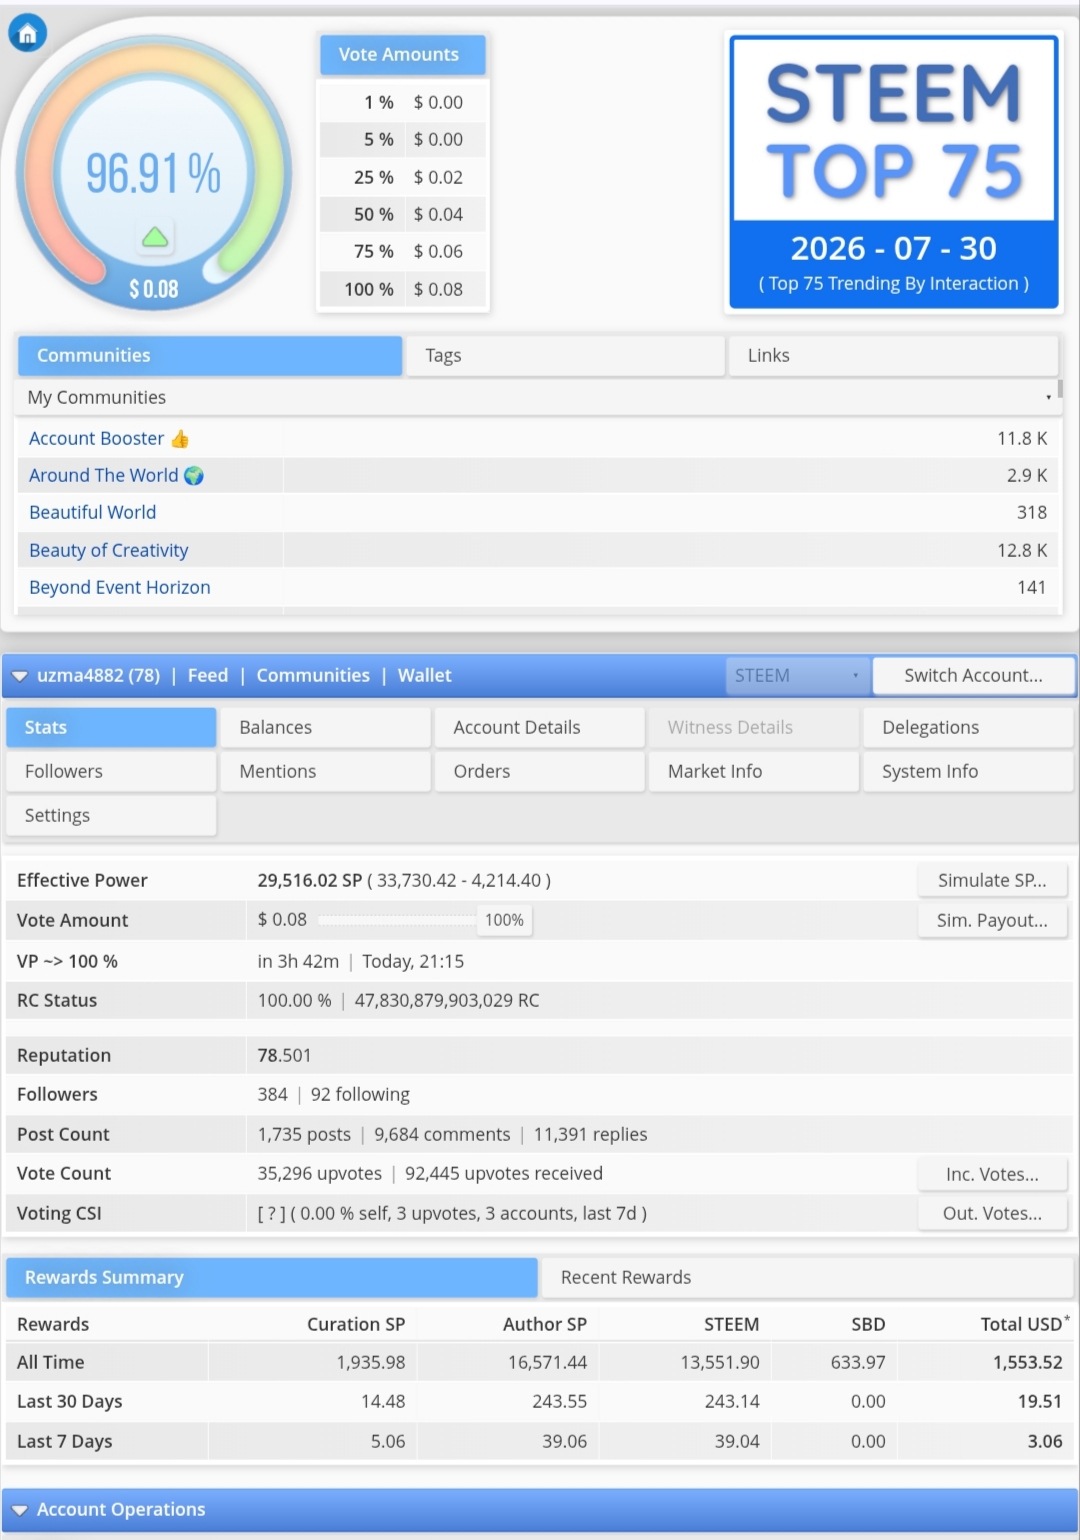The image size is (1080, 1540).
Task: Select the System Info tab
Action: (968, 772)
